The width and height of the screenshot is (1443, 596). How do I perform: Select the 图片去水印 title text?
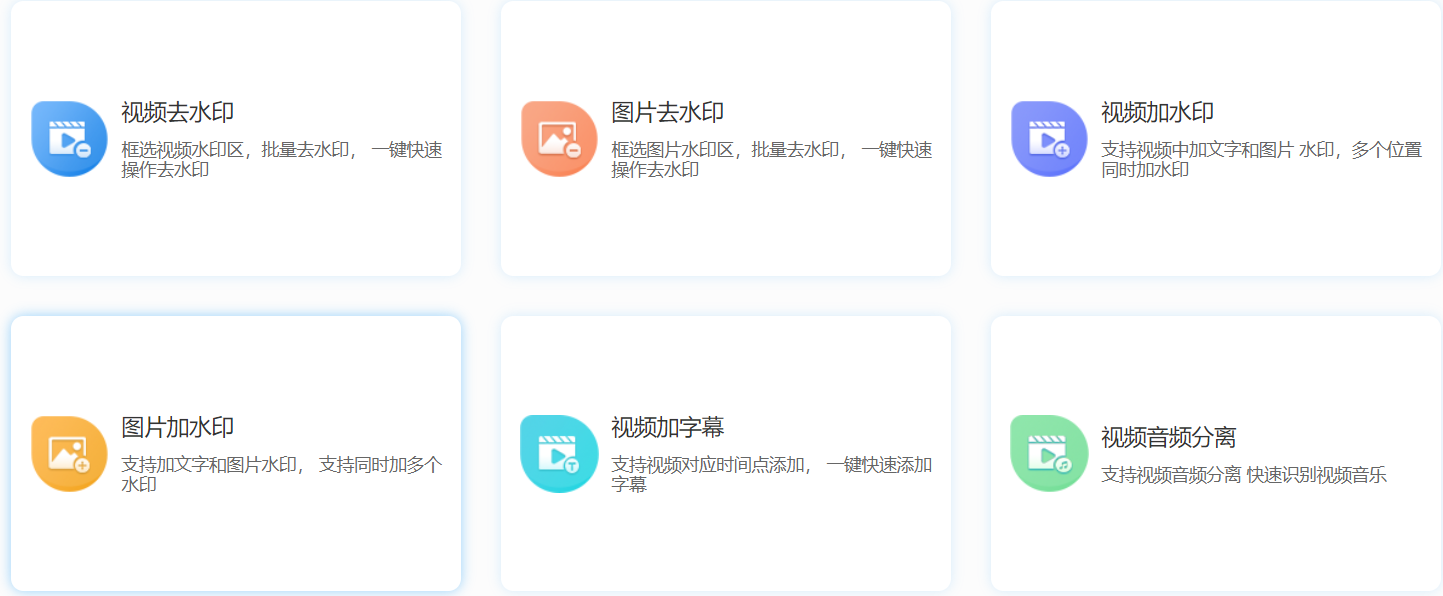click(x=668, y=113)
